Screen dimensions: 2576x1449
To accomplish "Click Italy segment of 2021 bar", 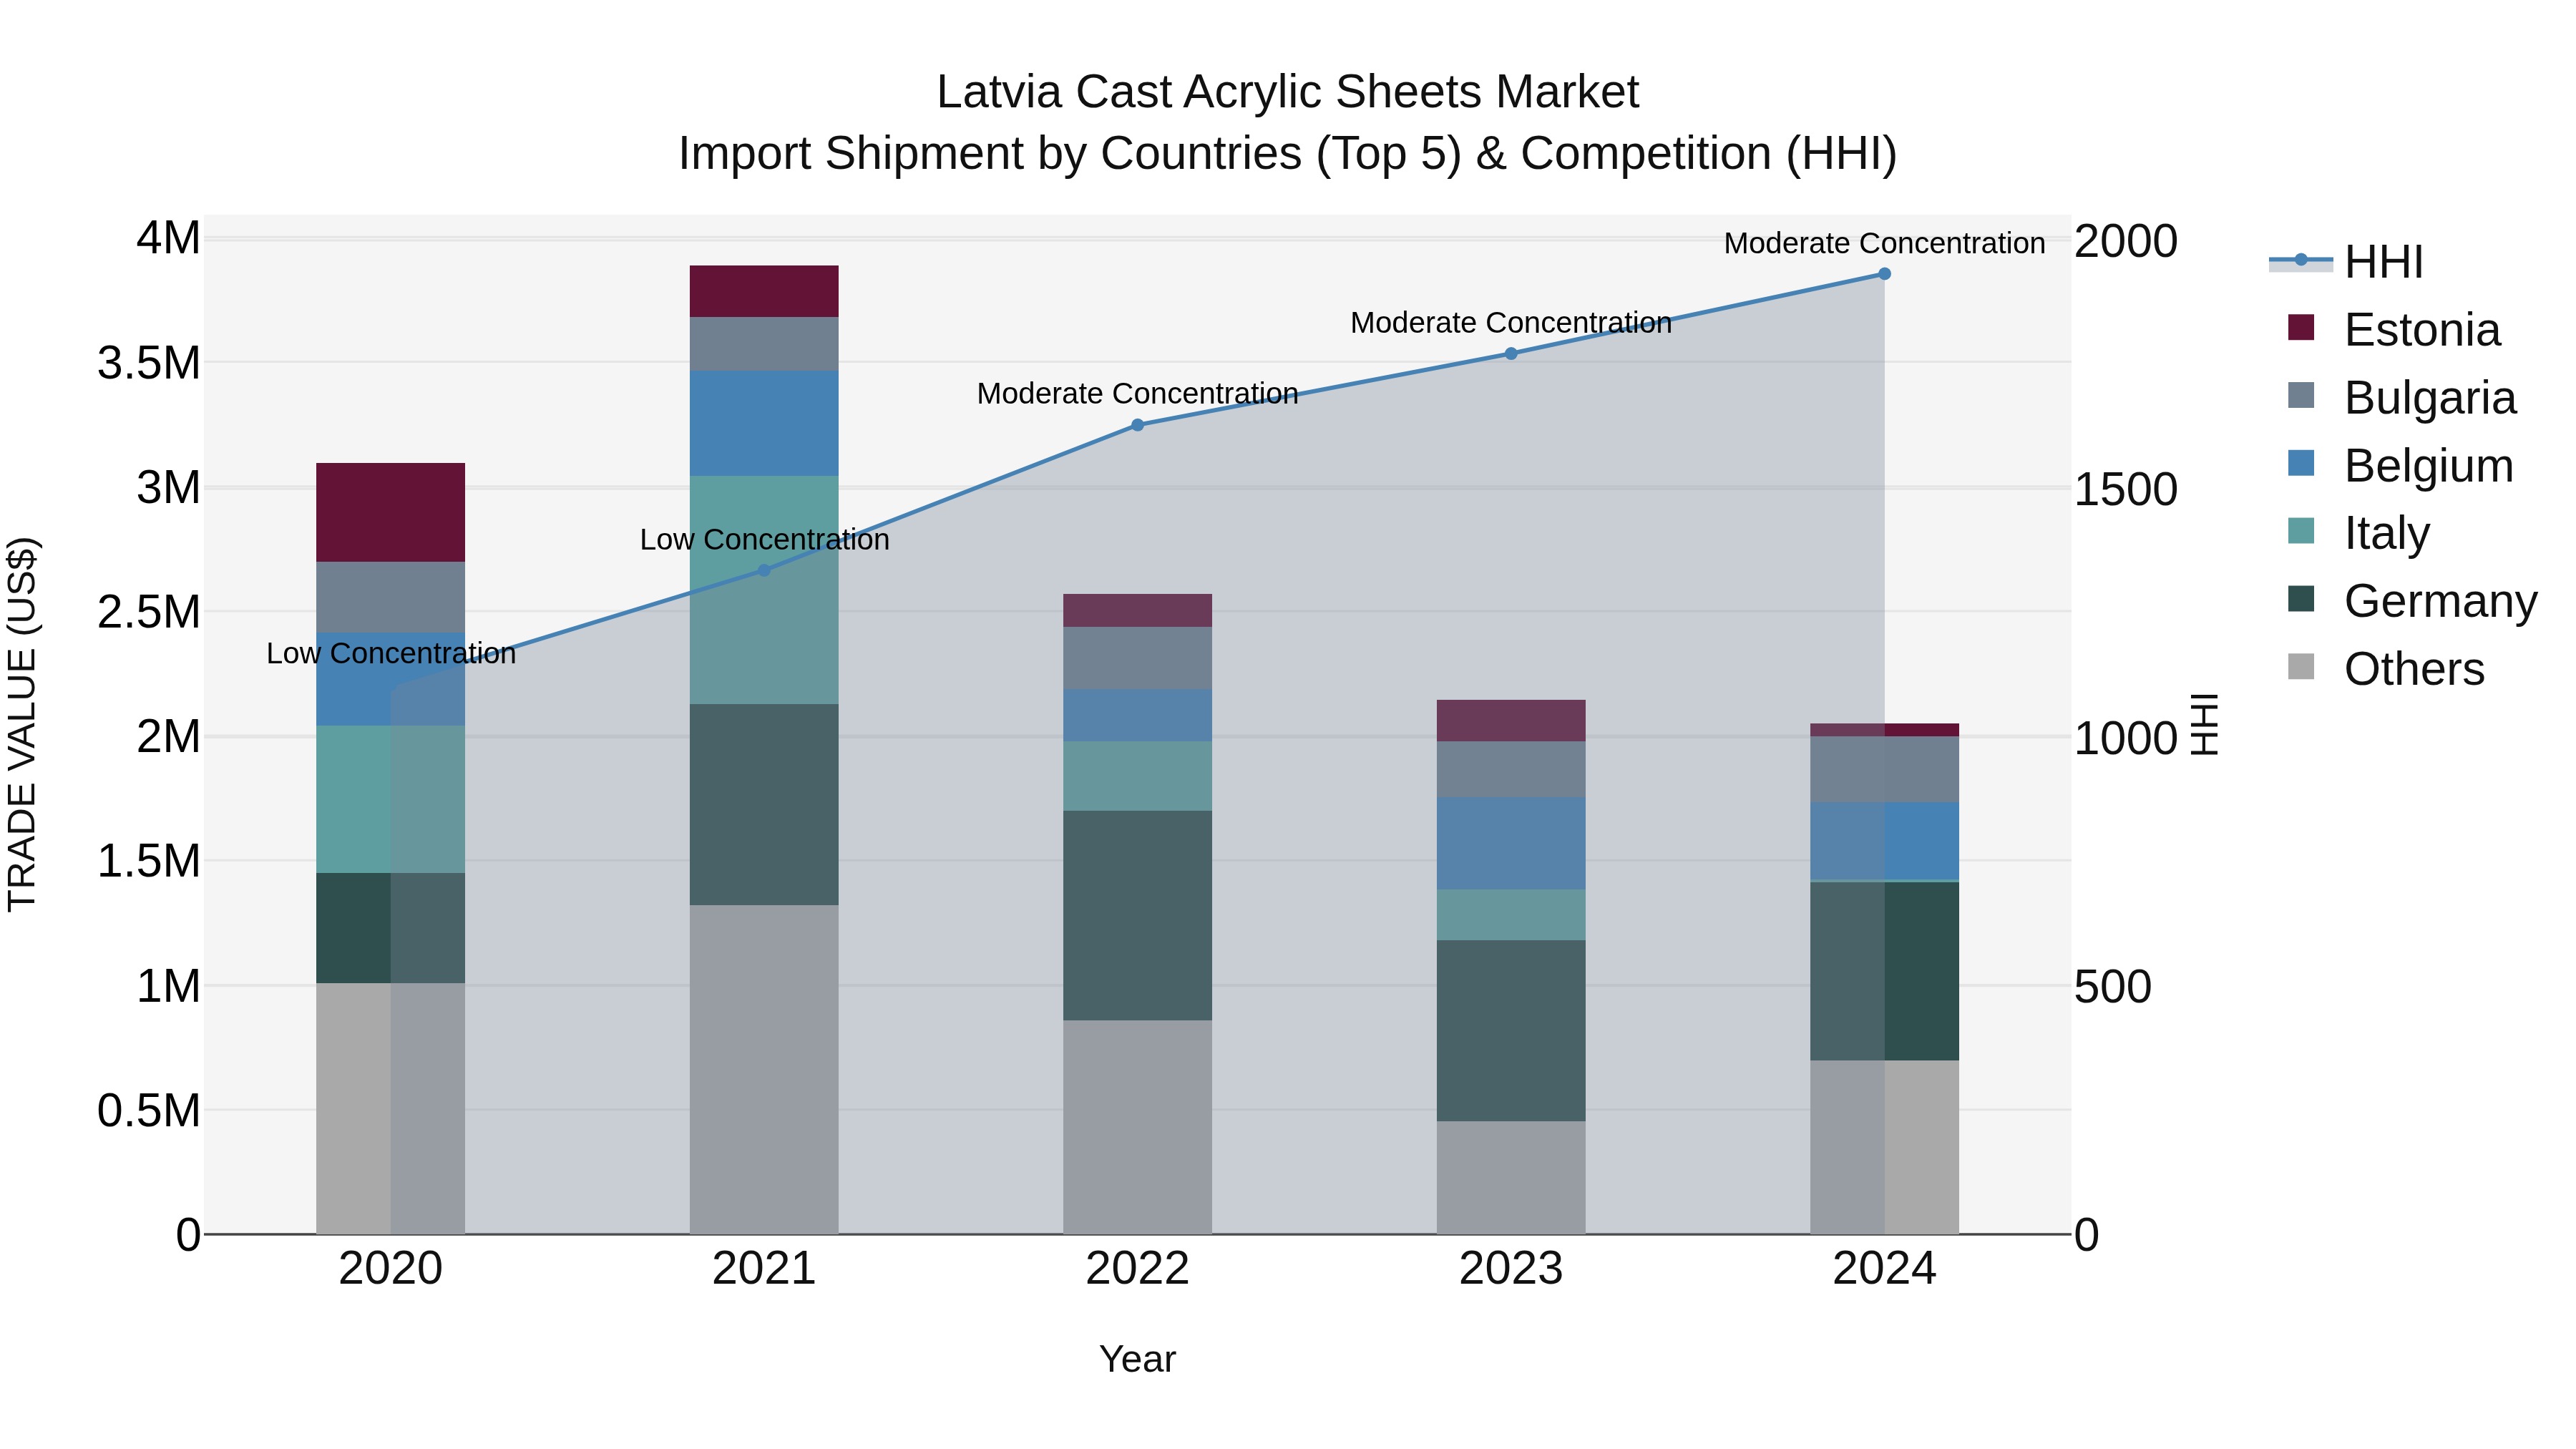I will 764,590.
